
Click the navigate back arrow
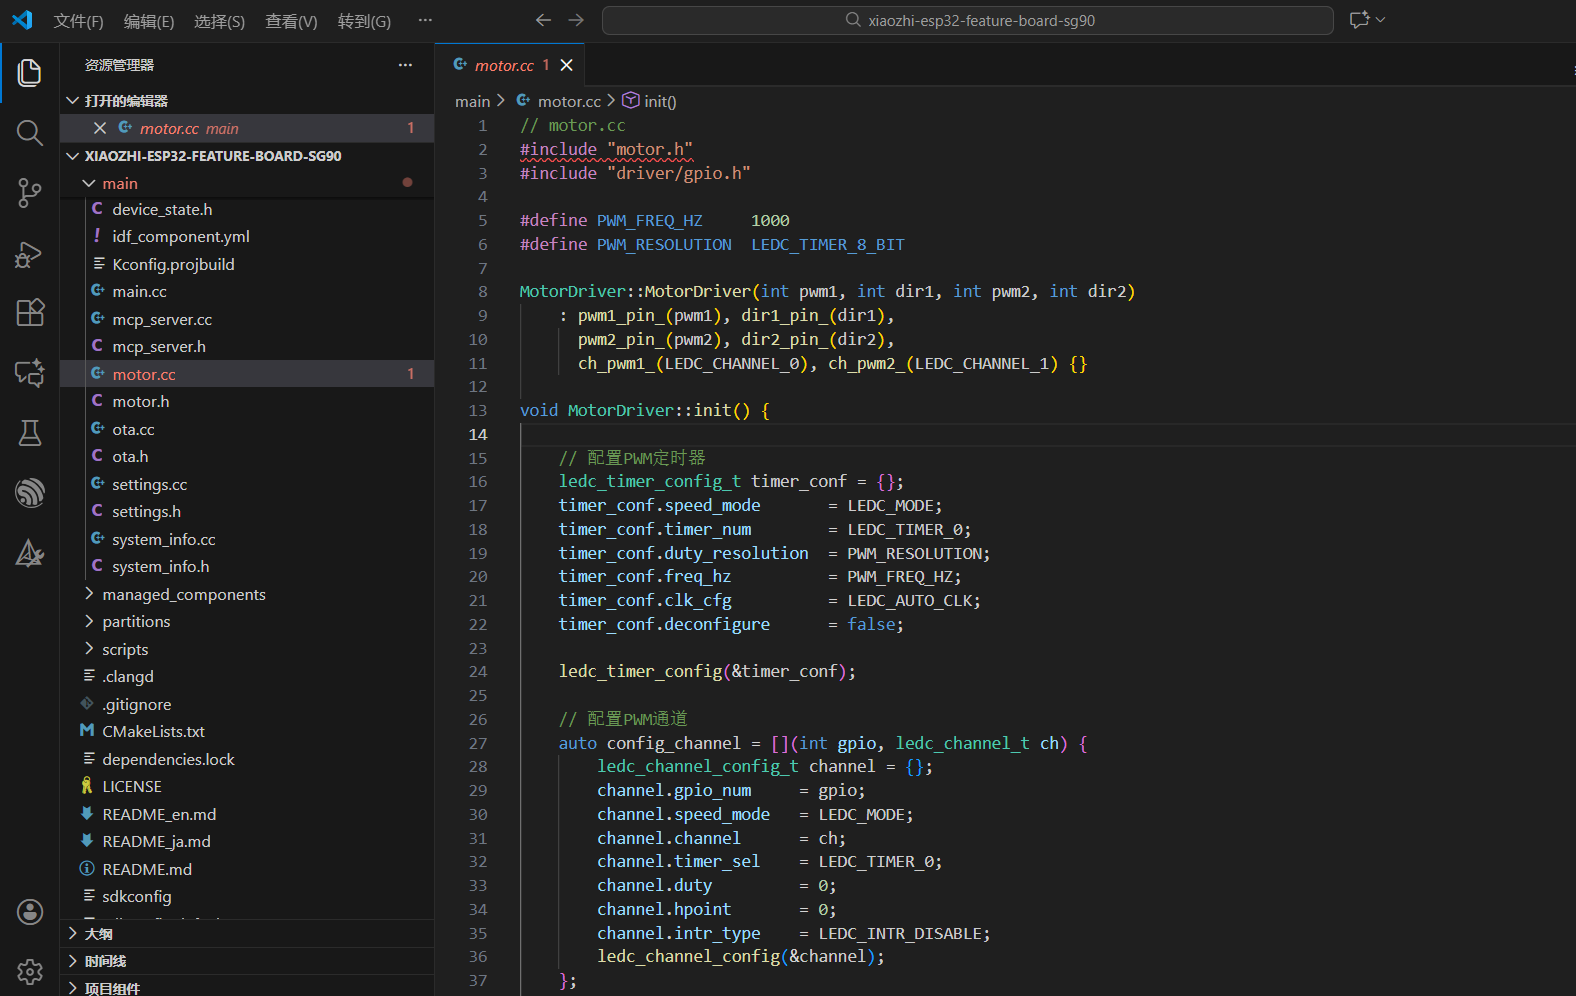coord(543,20)
